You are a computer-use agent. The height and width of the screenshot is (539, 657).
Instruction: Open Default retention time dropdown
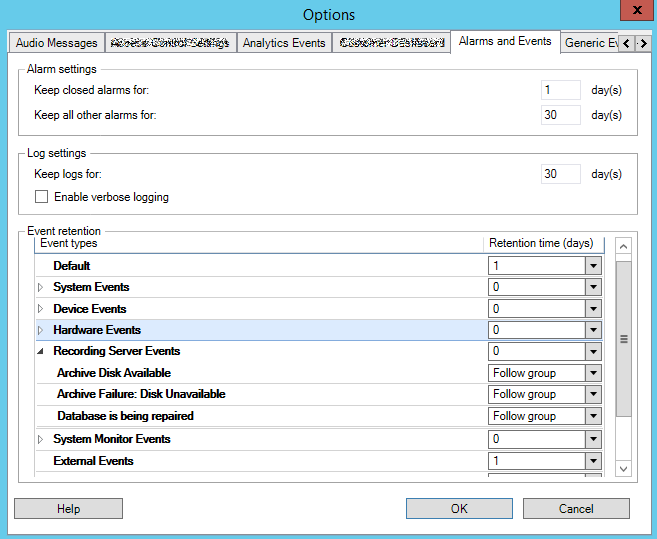(x=593, y=266)
